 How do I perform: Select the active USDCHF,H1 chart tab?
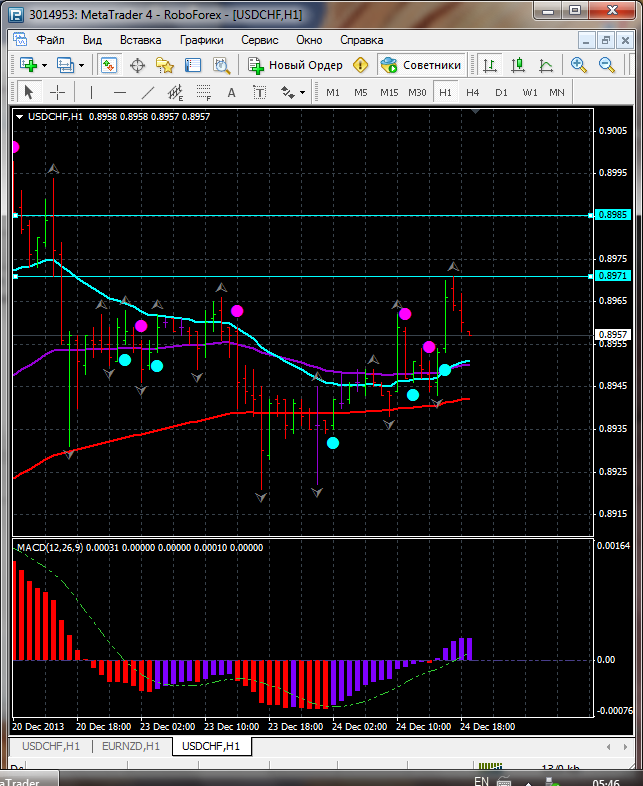211,746
